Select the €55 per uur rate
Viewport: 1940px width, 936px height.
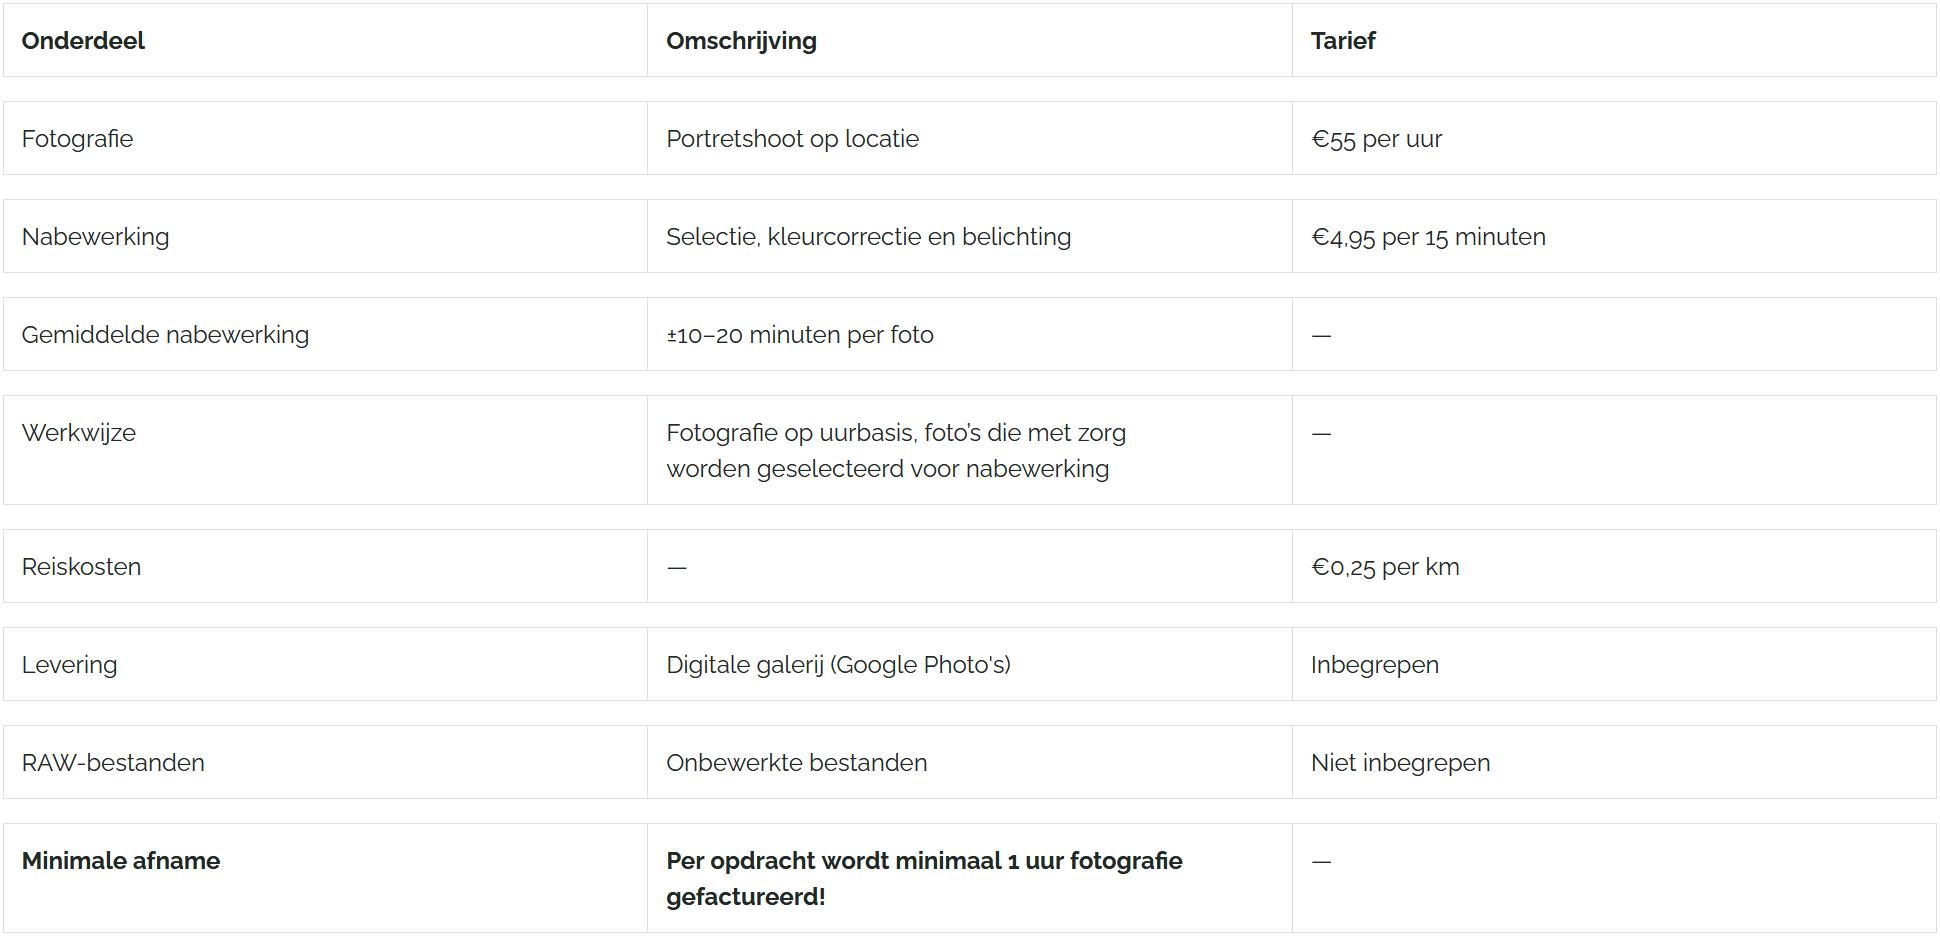[1376, 139]
